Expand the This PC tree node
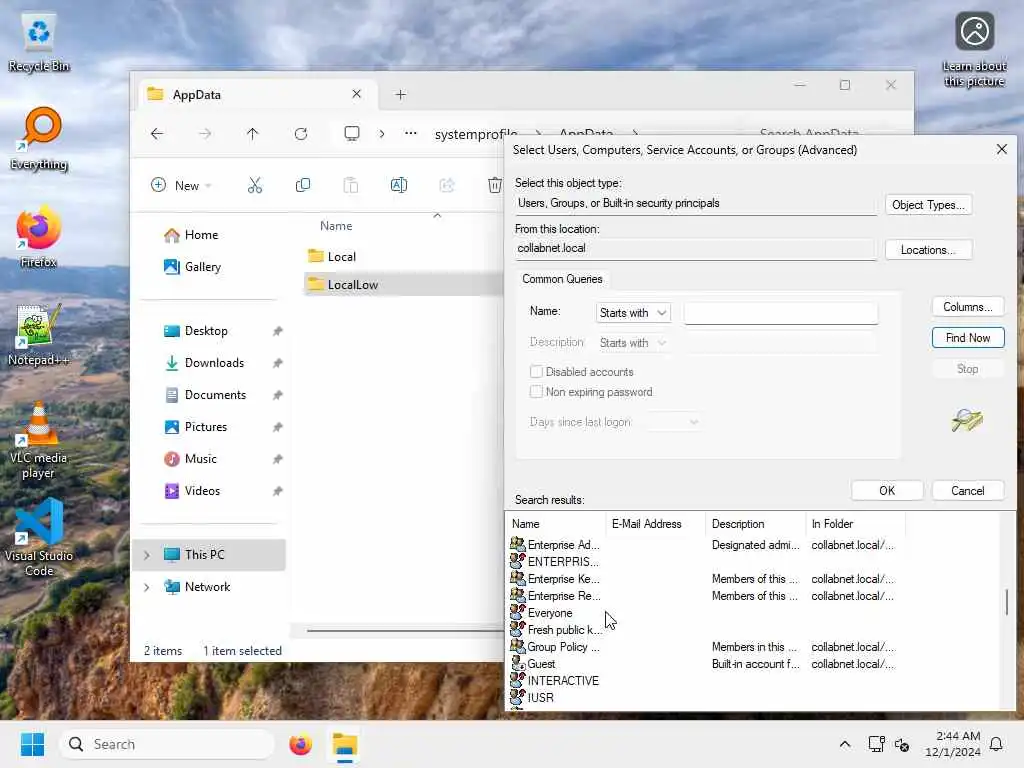This screenshot has height=768, width=1024. coord(147,555)
